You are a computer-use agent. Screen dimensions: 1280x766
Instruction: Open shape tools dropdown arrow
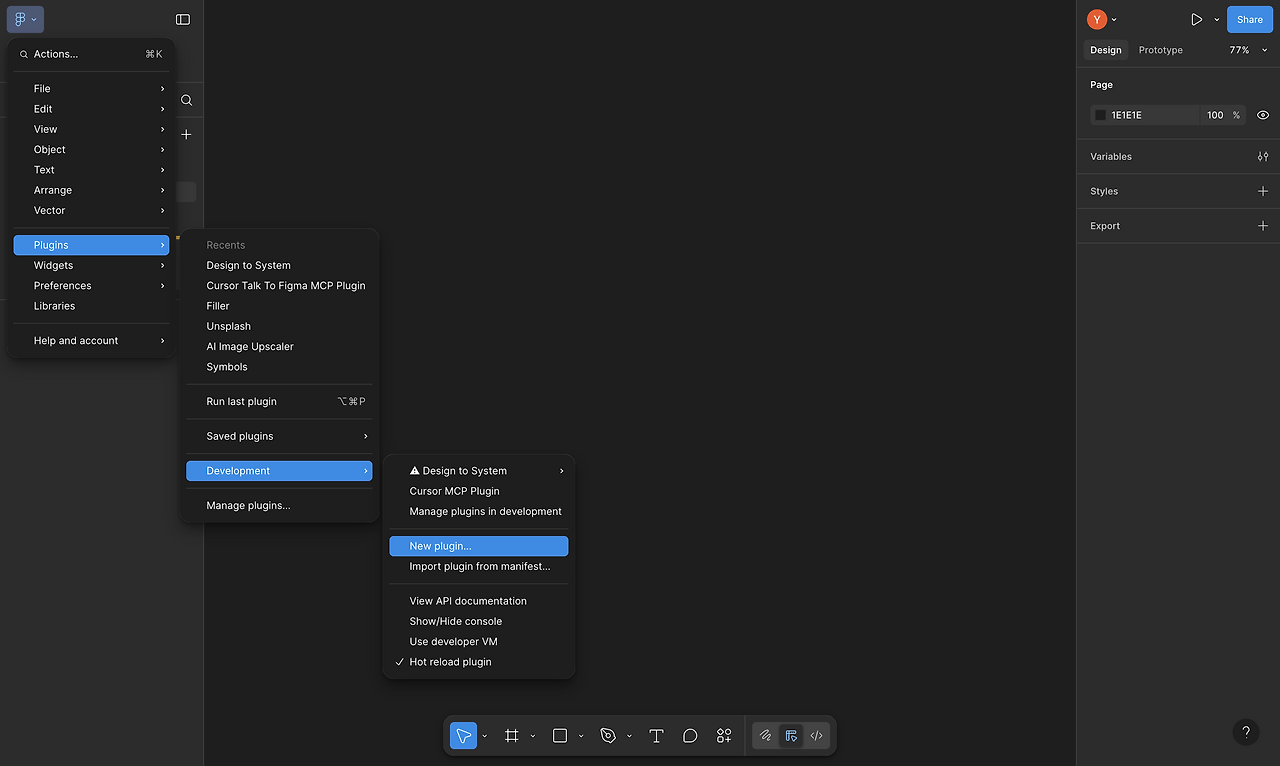[x=581, y=736]
